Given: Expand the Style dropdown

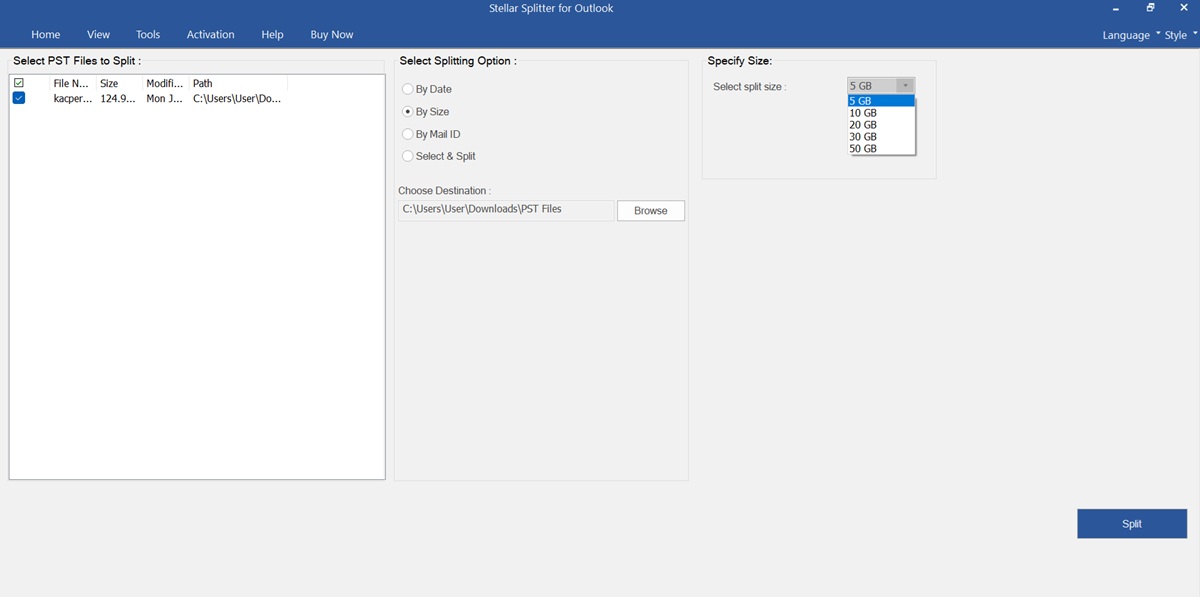Looking at the screenshot, I should 1180,35.
